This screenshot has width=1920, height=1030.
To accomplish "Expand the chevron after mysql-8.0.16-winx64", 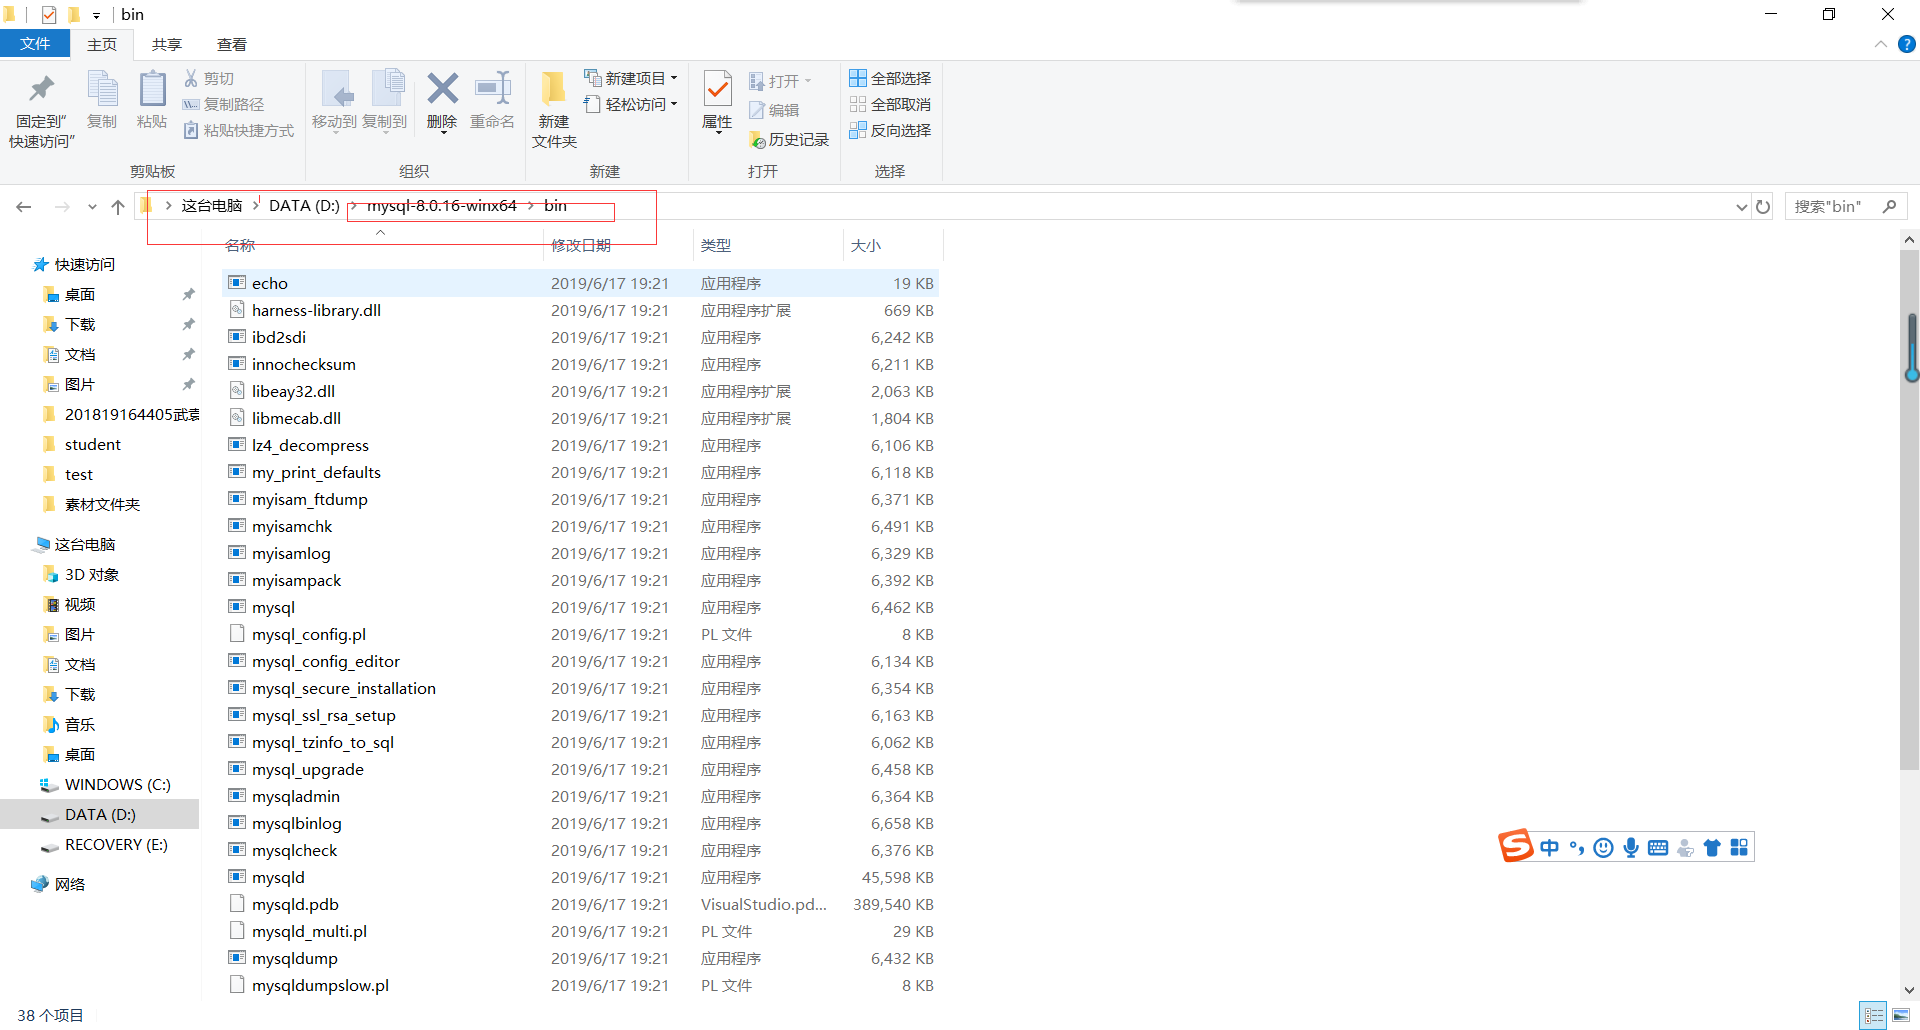I will (531, 206).
